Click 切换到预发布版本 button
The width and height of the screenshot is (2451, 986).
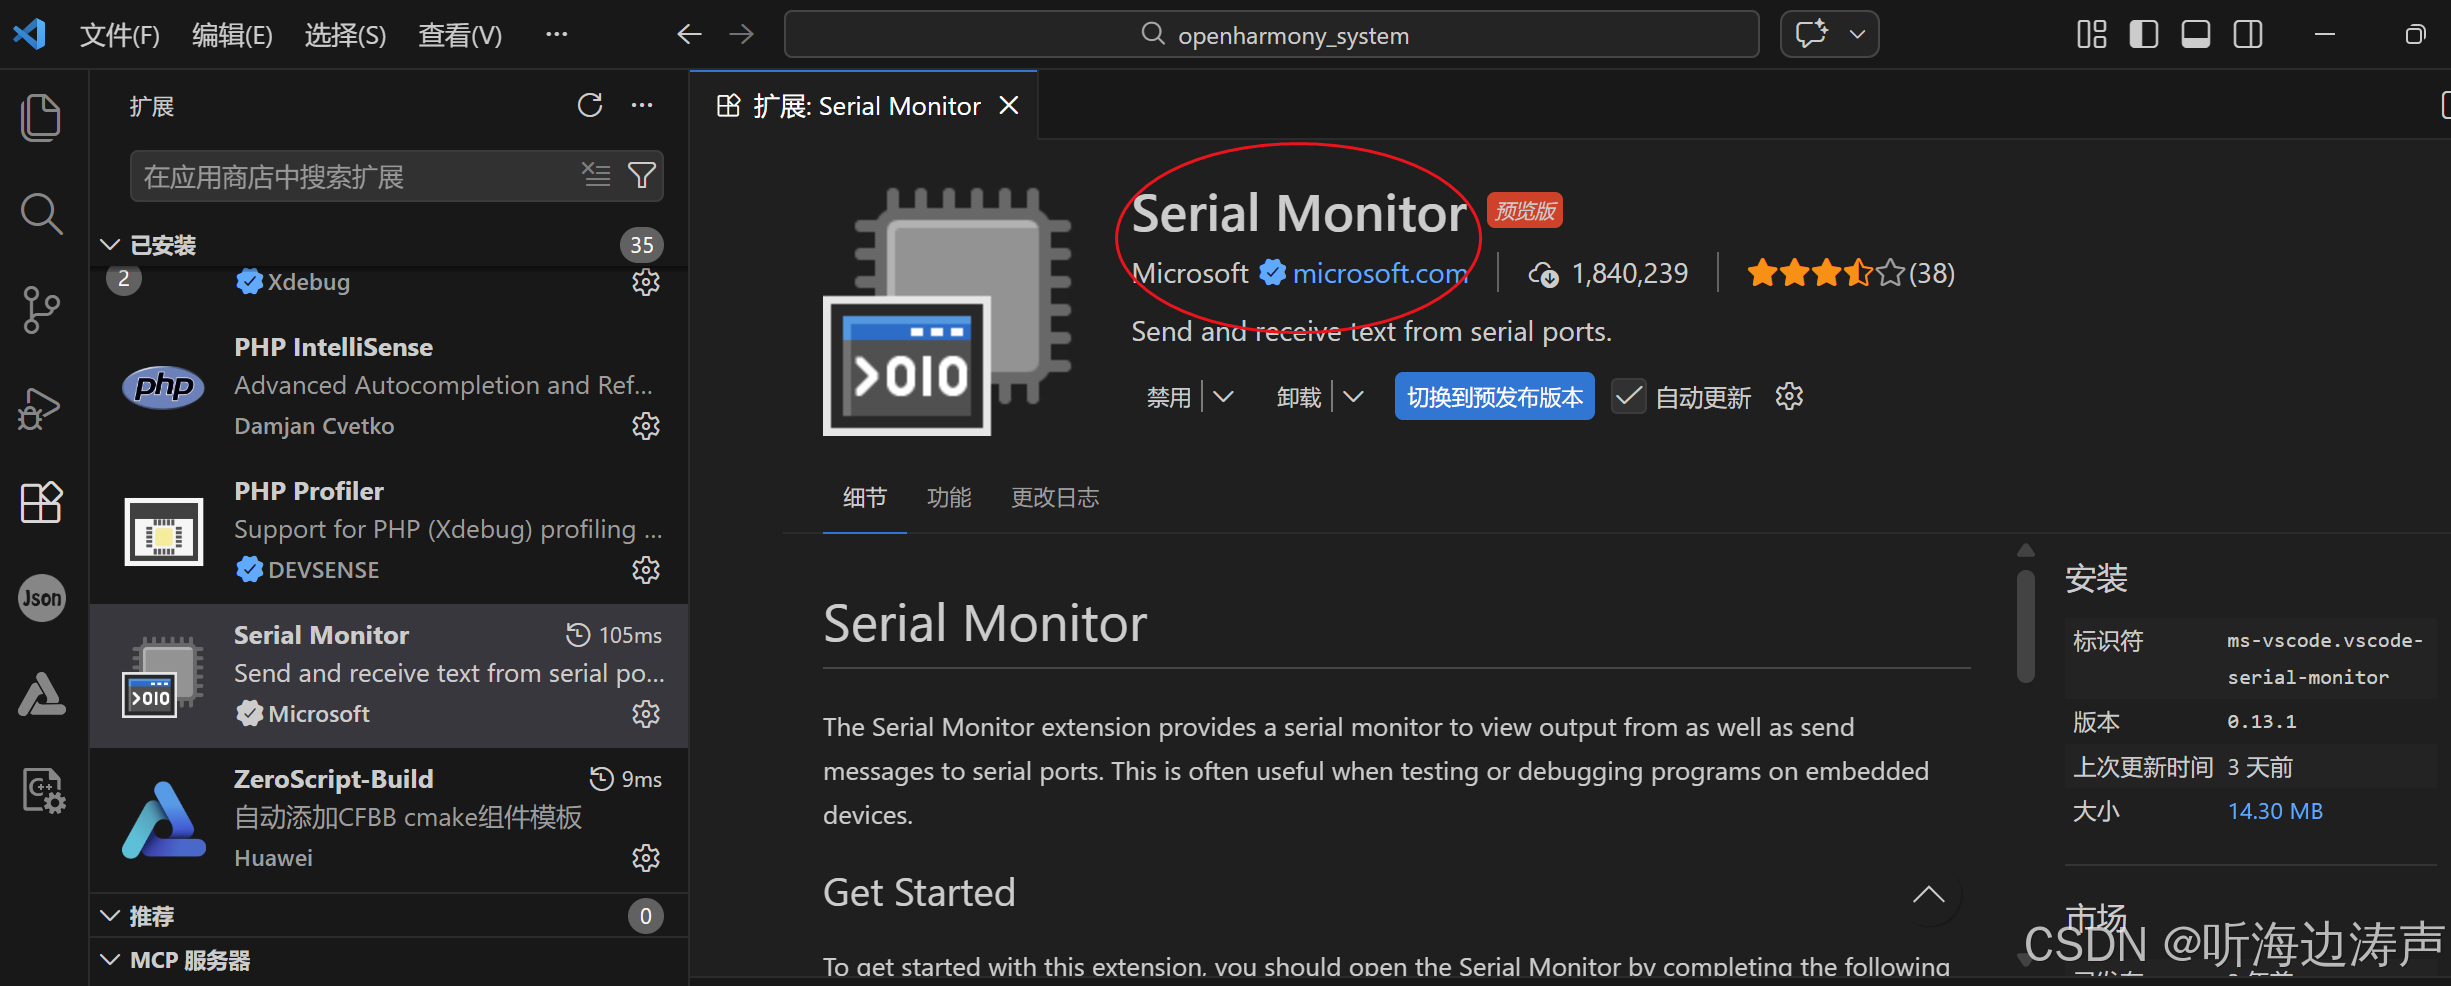1494,397
